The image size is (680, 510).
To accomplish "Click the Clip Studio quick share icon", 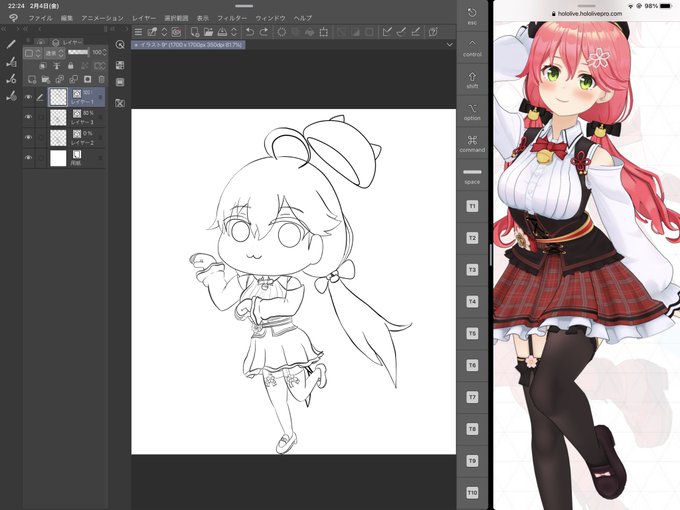I will (x=152, y=32).
